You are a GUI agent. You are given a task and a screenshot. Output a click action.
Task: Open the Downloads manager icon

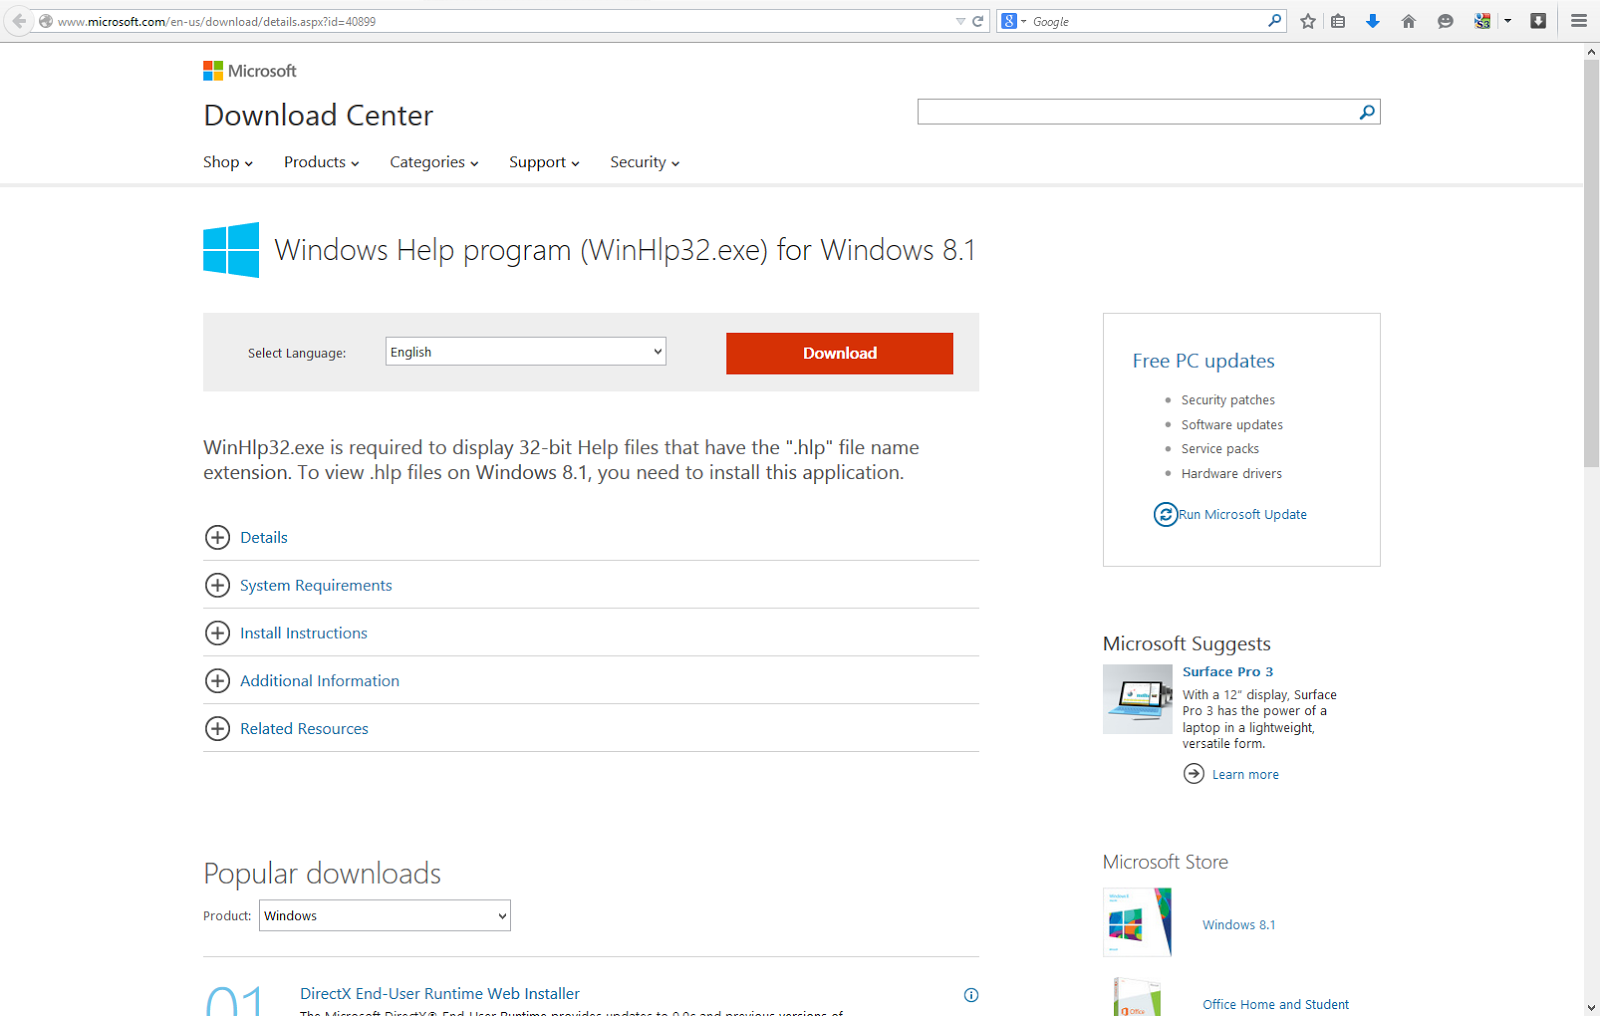click(x=1372, y=20)
